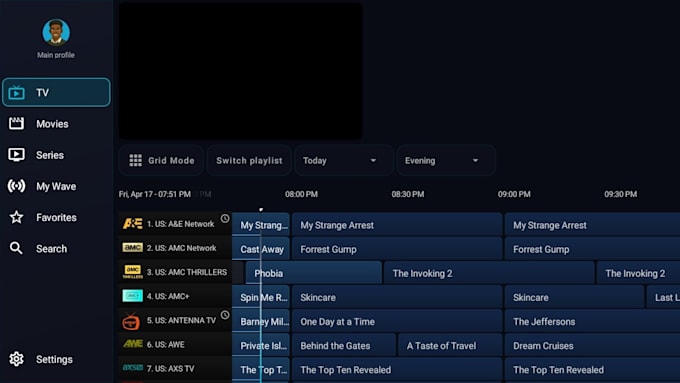Viewport: 680px width, 383px height.
Task: Click the AXS TV channel logo
Action: [133, 367]
